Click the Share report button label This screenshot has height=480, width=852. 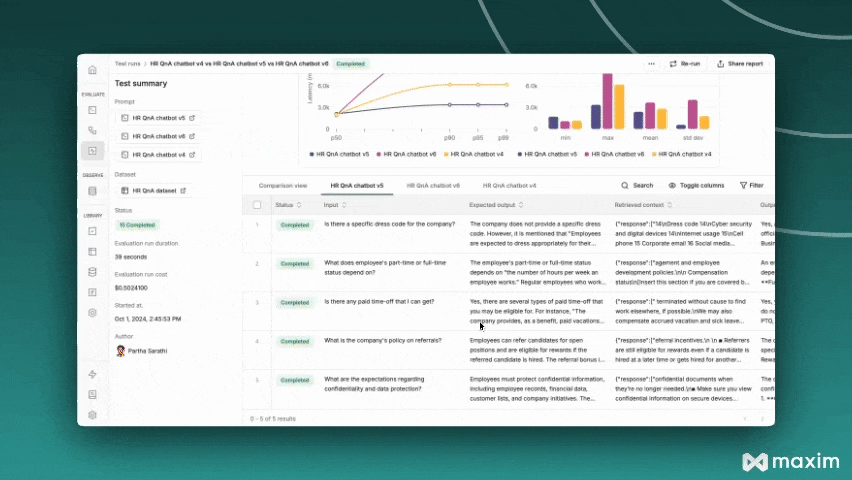pos(745,64)
